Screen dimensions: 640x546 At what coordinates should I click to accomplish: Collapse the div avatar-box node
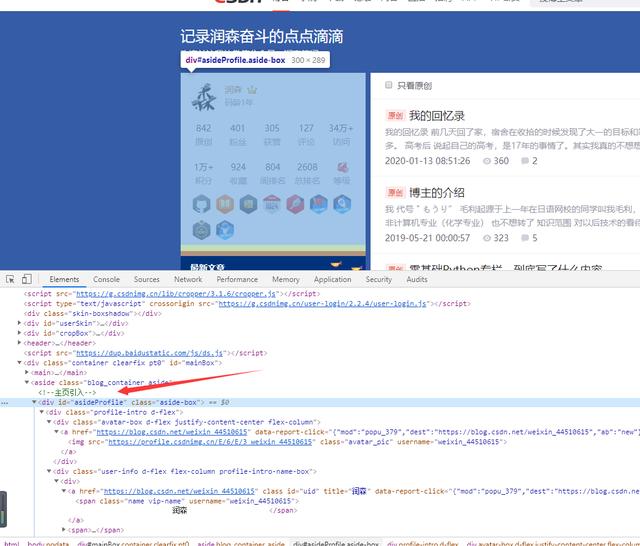pyautogui.click(x=49, y=422)
